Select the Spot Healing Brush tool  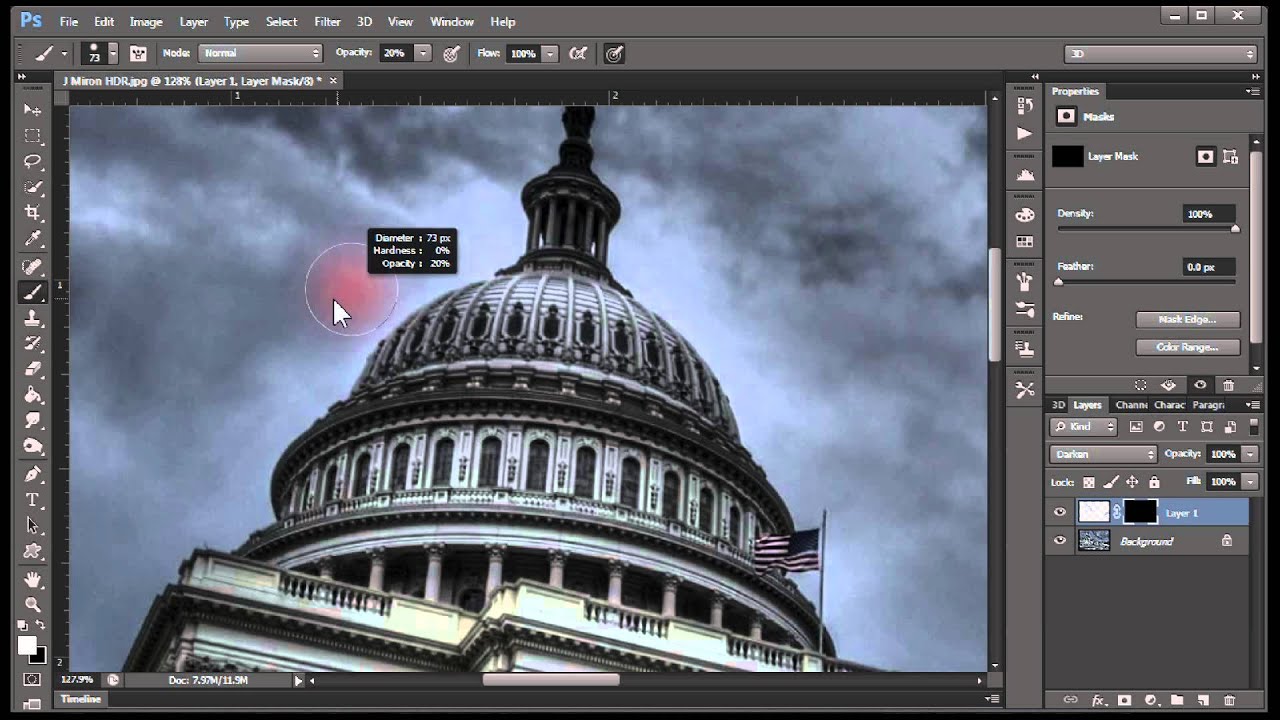[33, 267]
